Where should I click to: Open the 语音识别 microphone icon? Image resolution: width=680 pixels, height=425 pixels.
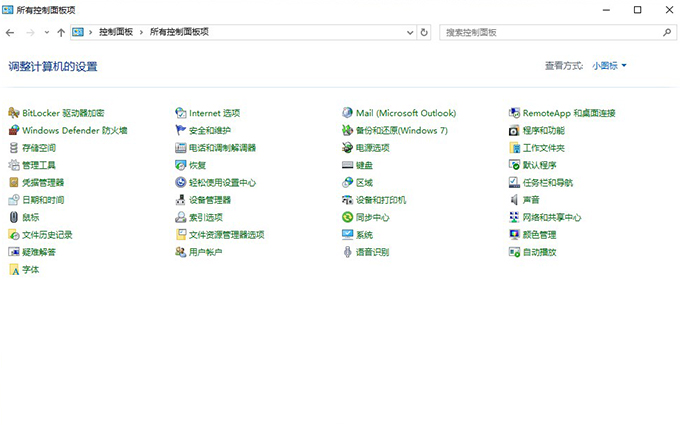(347, 252)
